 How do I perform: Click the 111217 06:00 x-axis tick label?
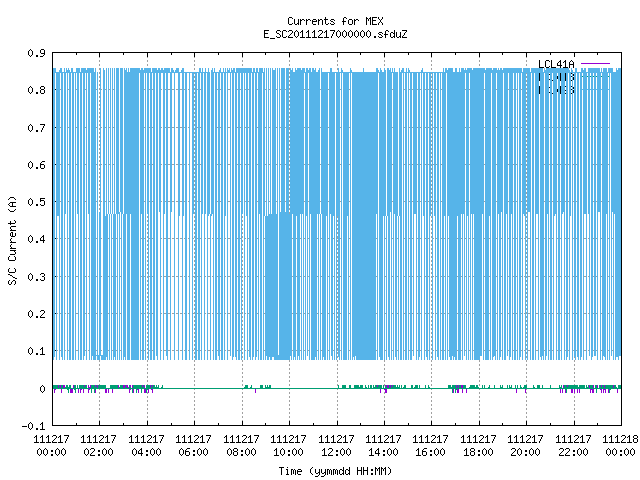(x=193, y=446)
